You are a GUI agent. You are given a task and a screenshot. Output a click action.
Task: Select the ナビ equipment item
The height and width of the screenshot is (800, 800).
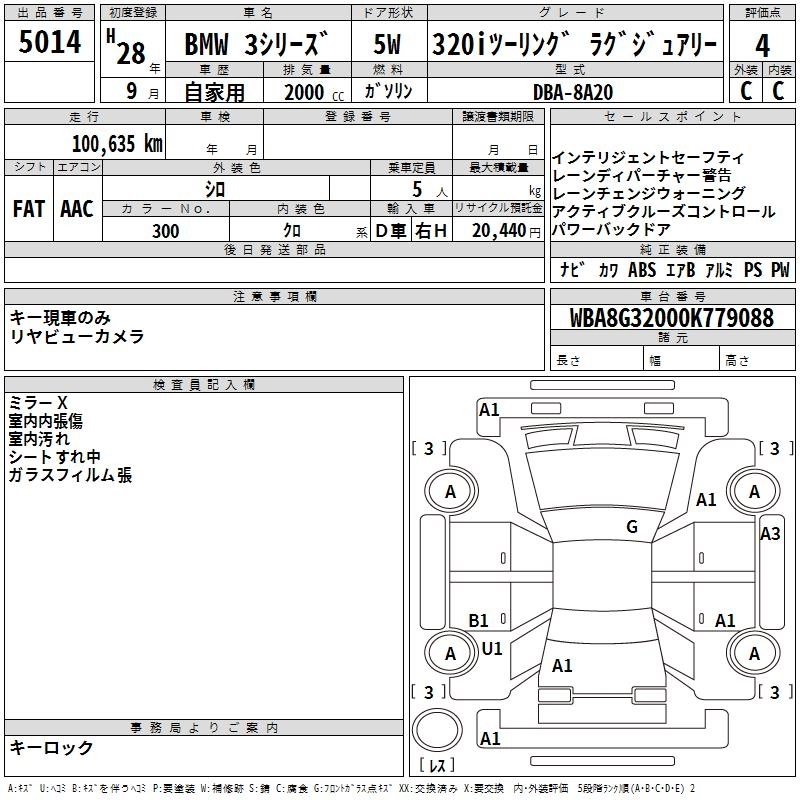click(571, 269)
